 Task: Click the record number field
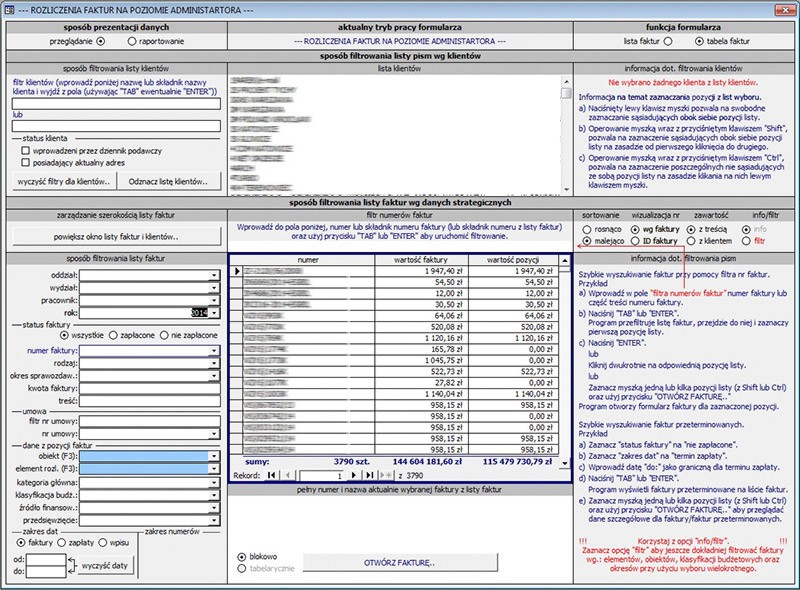(322, 476)
